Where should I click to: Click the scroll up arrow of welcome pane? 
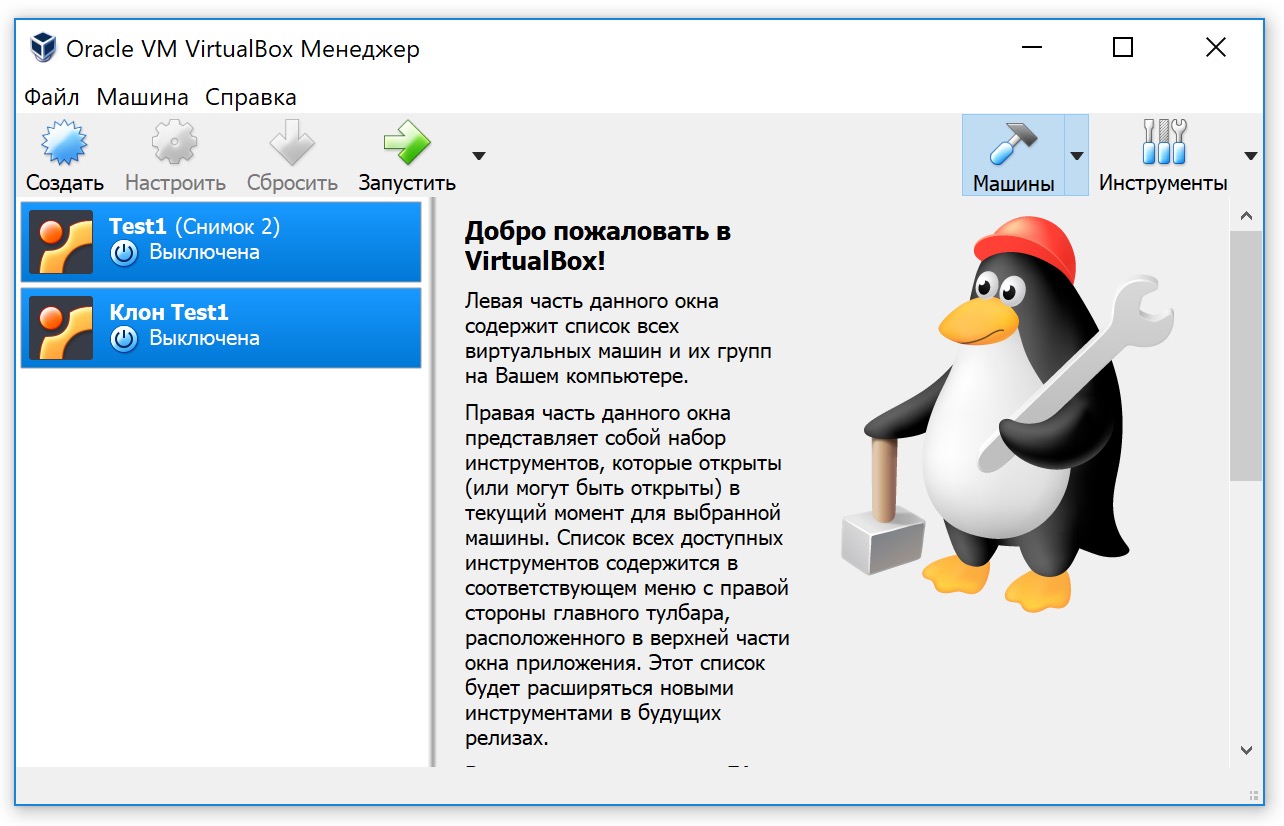(1246, 216)
